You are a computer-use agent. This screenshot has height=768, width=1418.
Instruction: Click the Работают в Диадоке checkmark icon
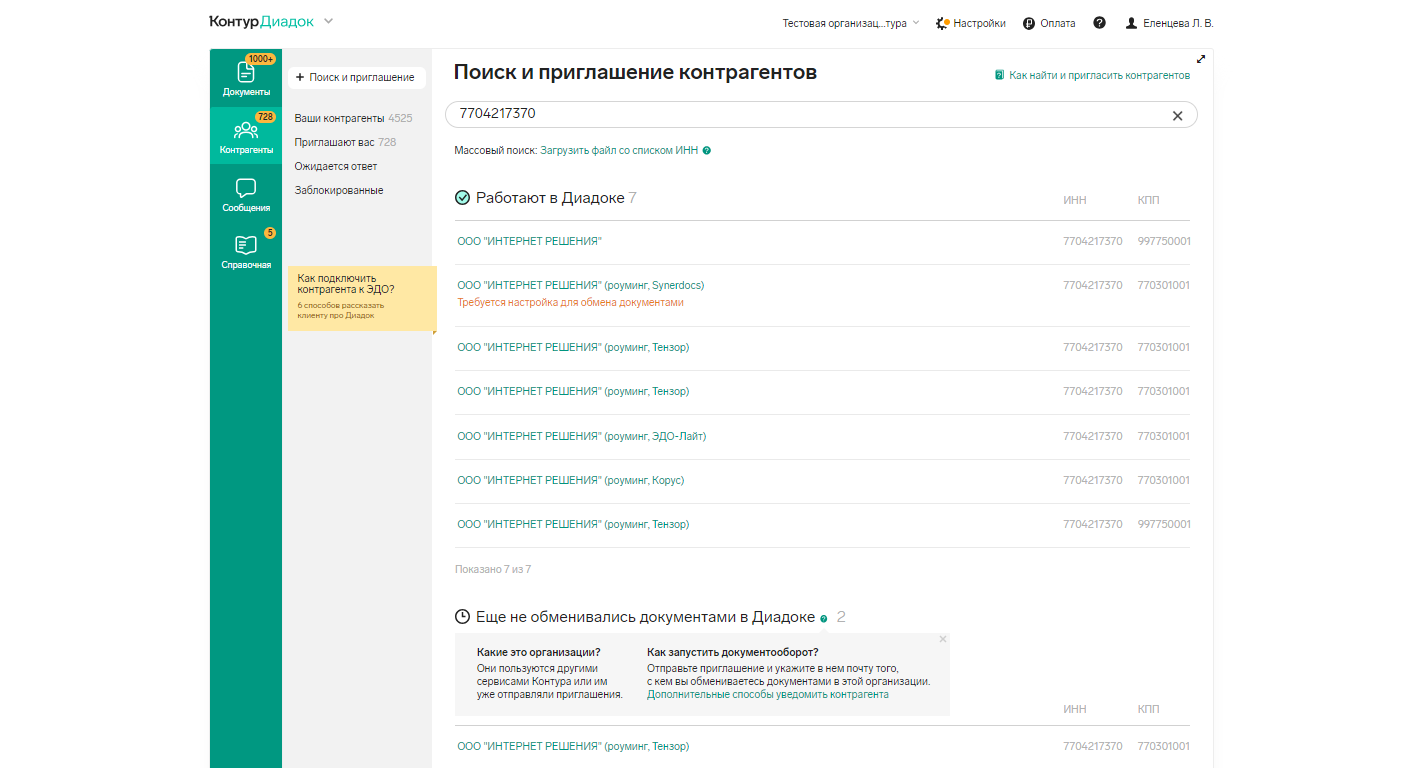[x=462, y=198]
